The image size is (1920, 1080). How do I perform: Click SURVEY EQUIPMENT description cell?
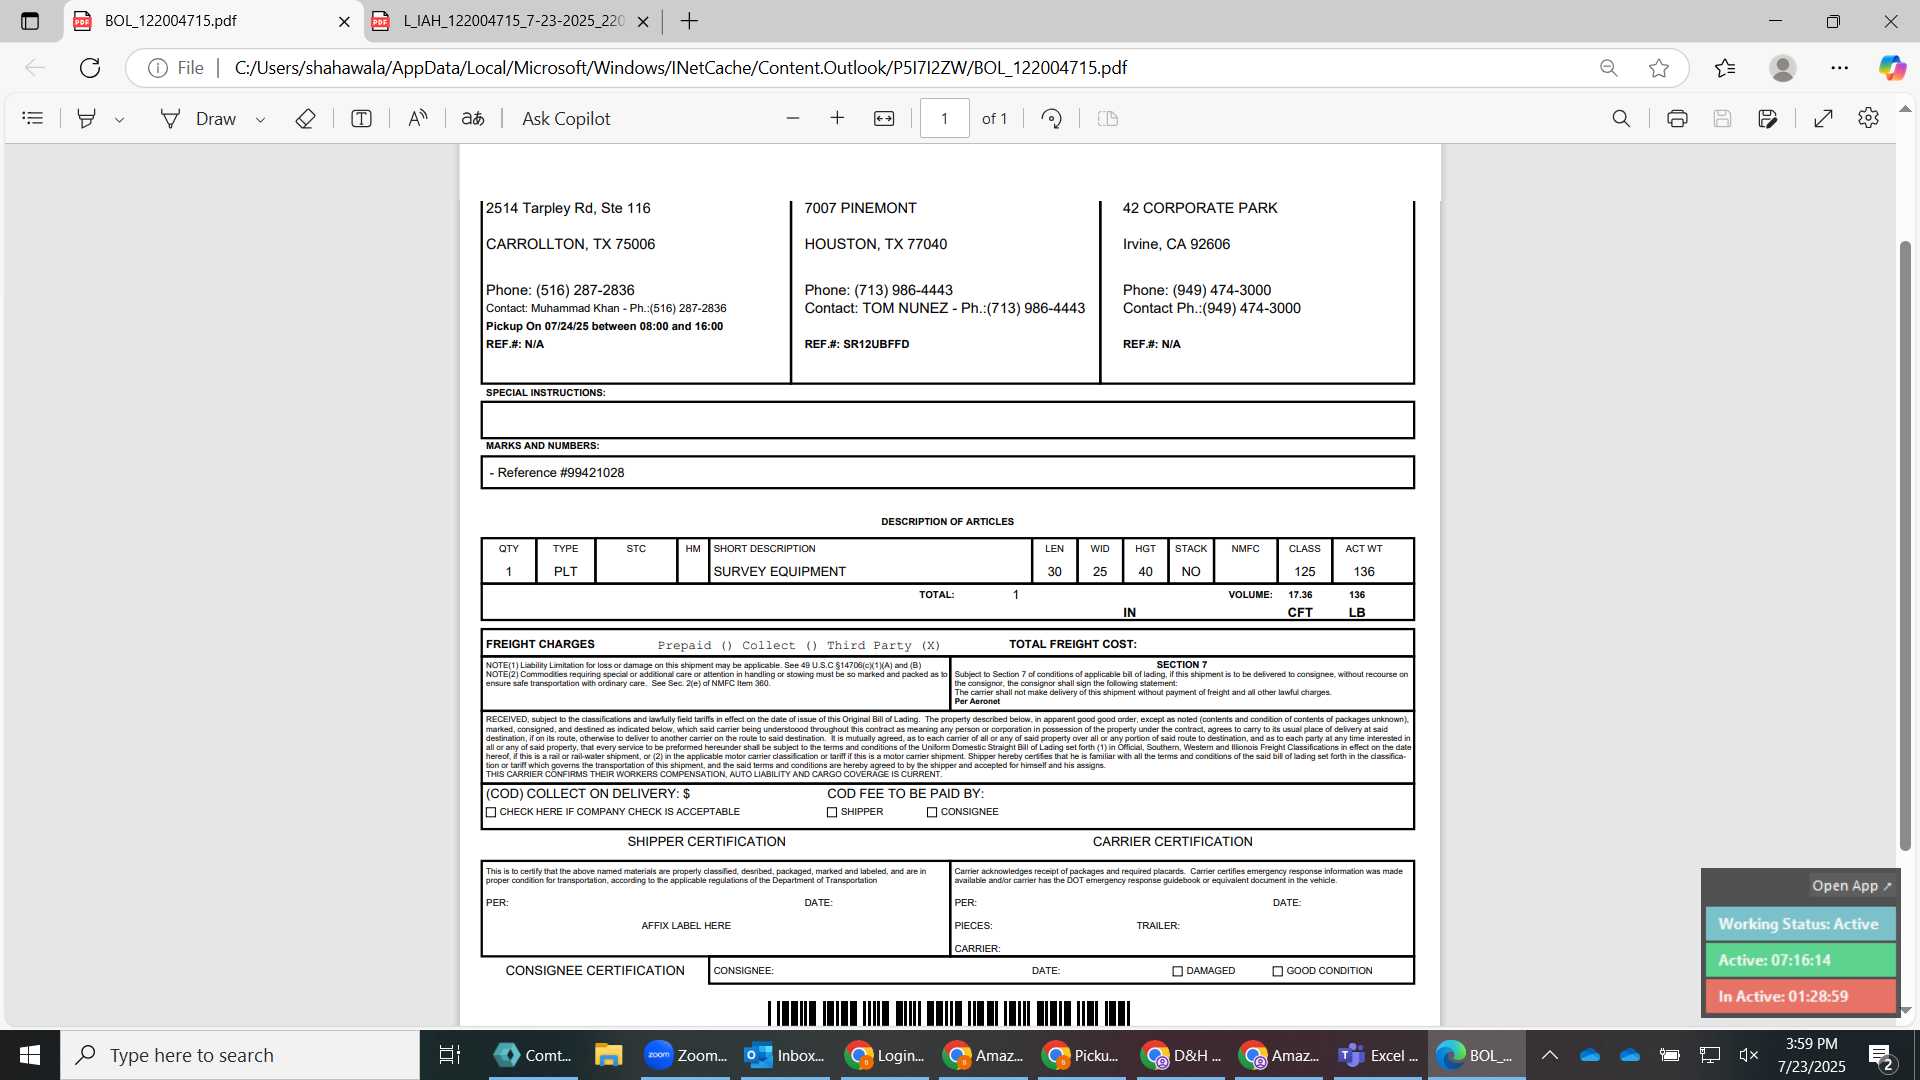tap(780, 572)
